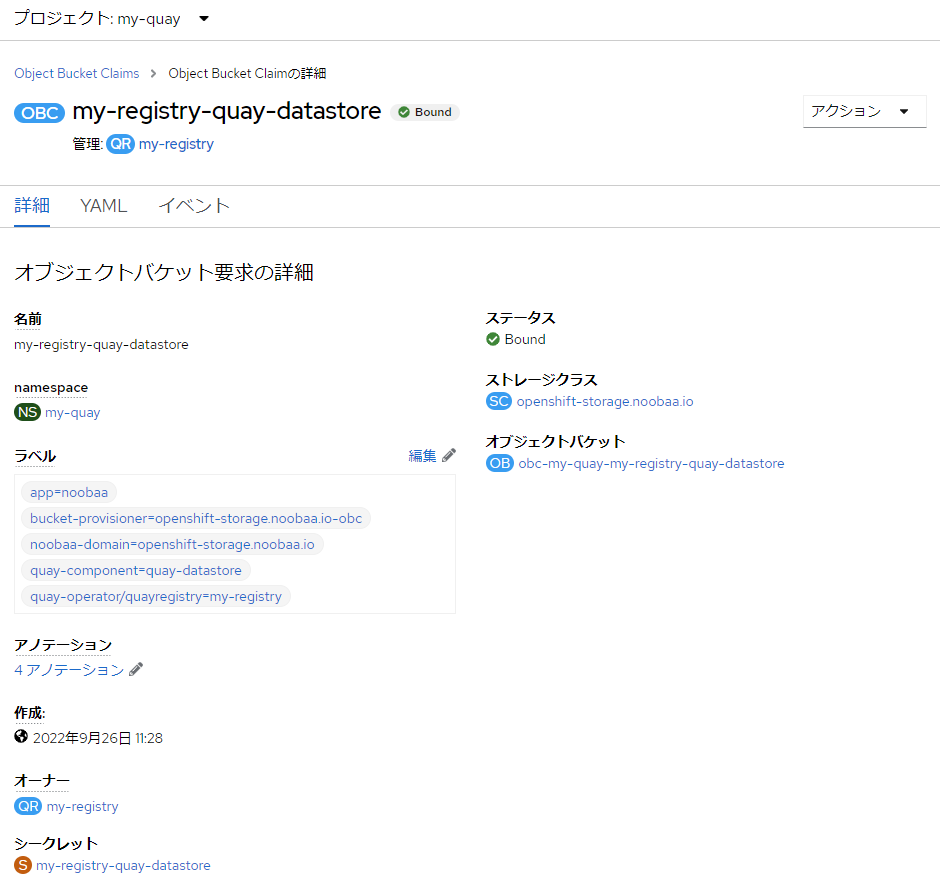Navigate back via Object Bucket Claims breadcrumb
The image size is (940, 890).
tap(76, 73)
